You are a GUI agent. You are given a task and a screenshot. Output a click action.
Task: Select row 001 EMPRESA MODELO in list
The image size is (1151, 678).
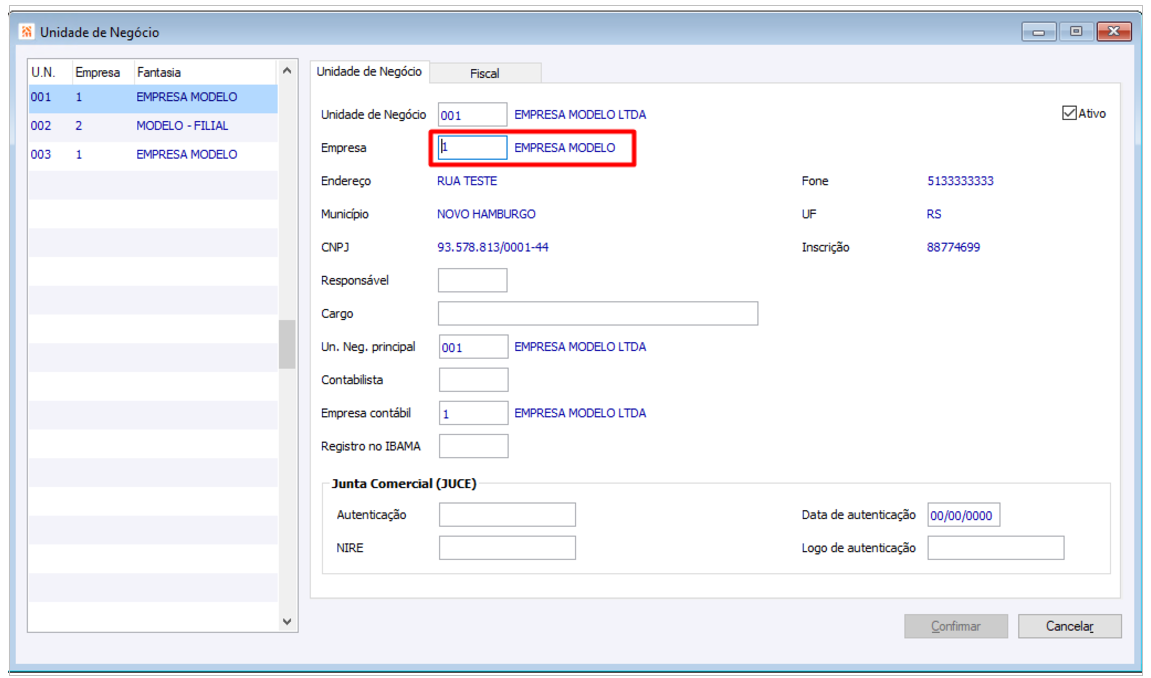click(x=153, y=97)
